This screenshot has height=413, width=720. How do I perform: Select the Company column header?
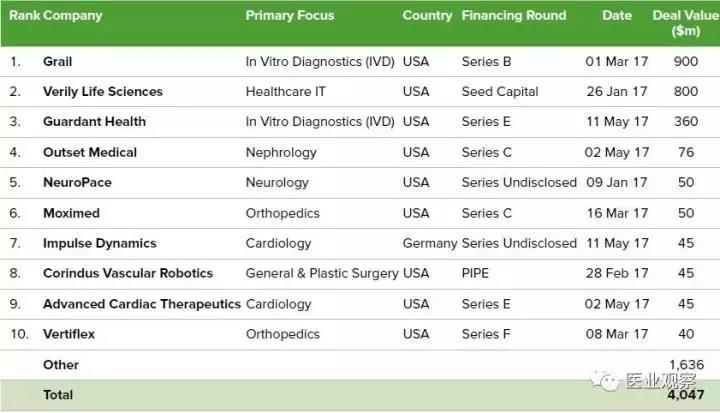tap(73, 16)
